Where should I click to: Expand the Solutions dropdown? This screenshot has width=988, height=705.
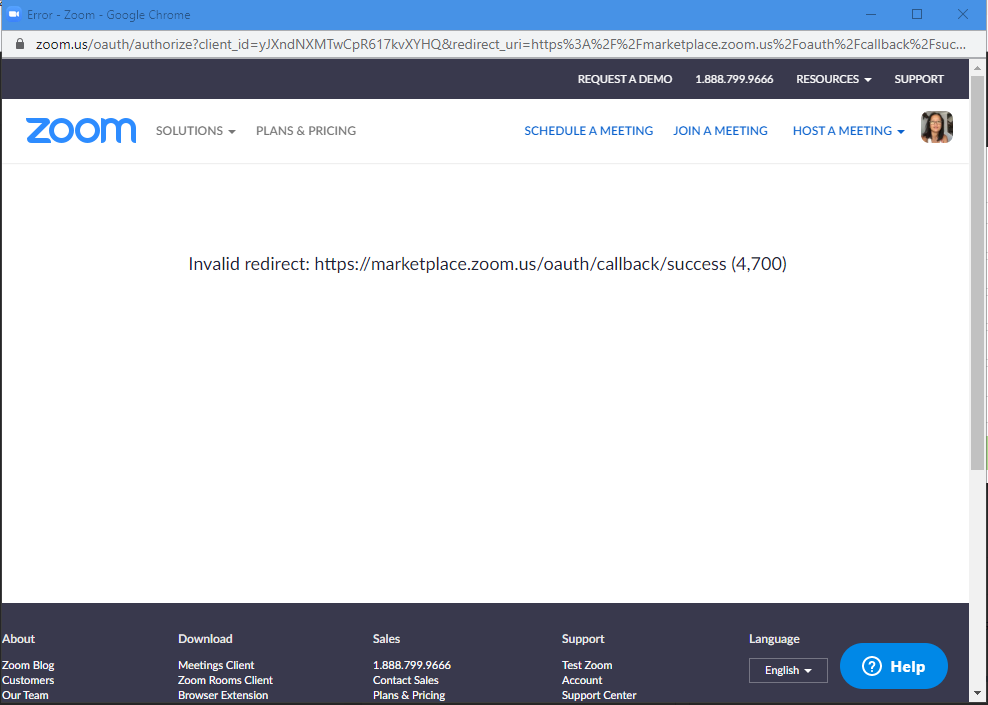point(195,130)
